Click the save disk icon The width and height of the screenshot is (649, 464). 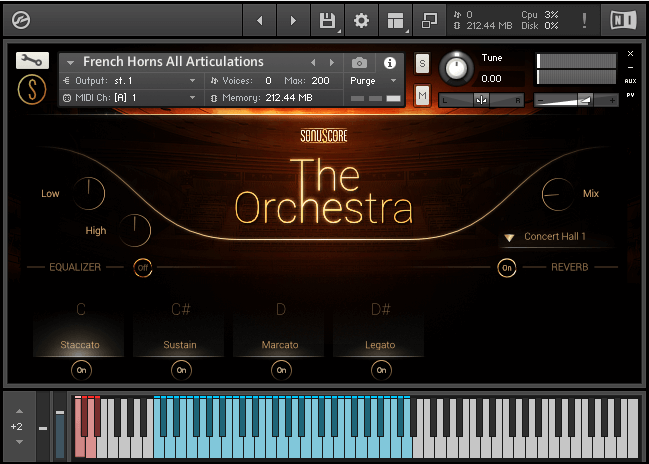coord(326,20)
